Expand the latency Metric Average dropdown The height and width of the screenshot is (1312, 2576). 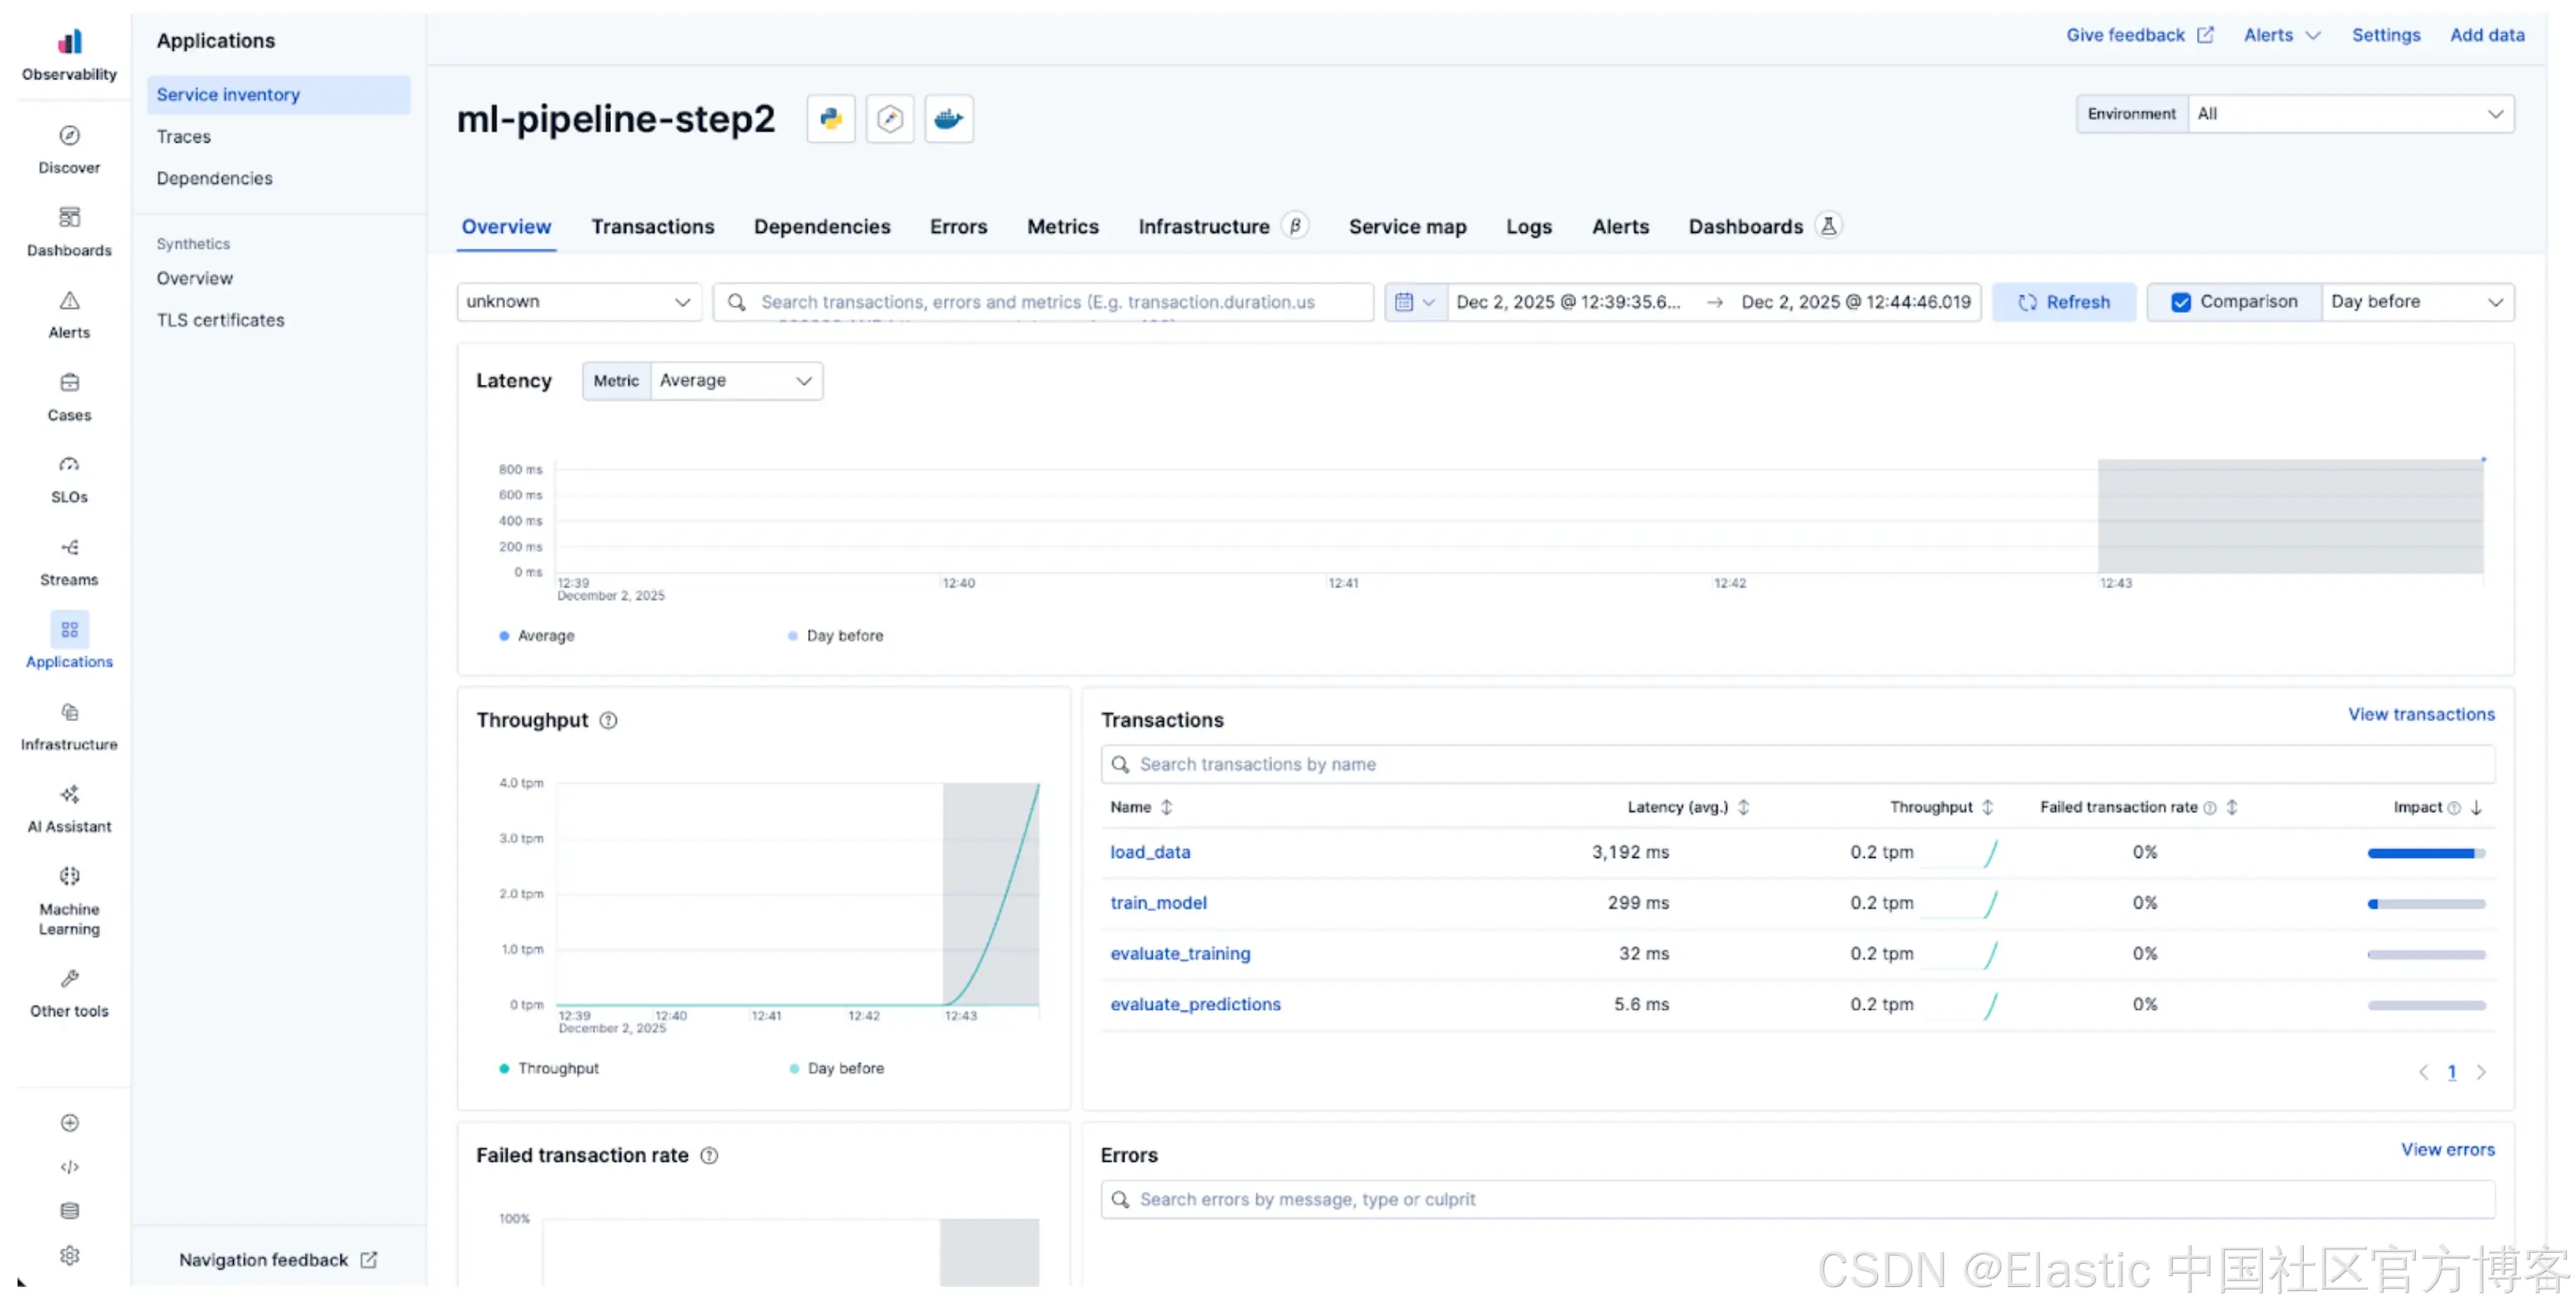735,381
